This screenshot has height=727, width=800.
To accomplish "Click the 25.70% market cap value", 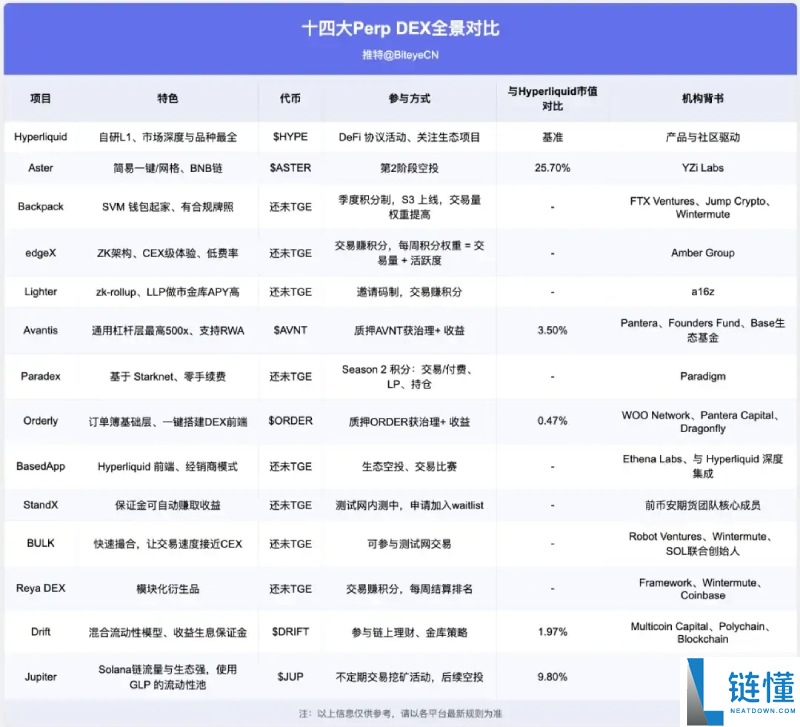I will click(x=552, y=168).
